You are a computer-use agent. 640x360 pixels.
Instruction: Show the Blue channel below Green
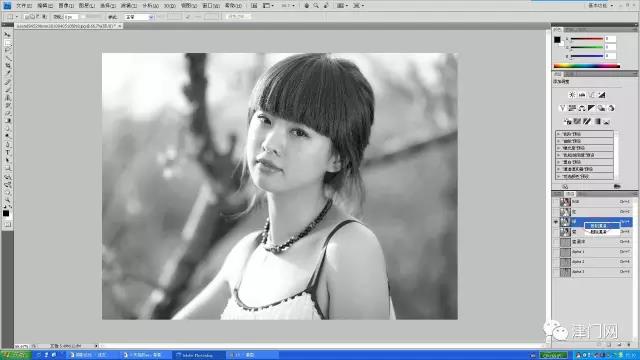point(556,232)
